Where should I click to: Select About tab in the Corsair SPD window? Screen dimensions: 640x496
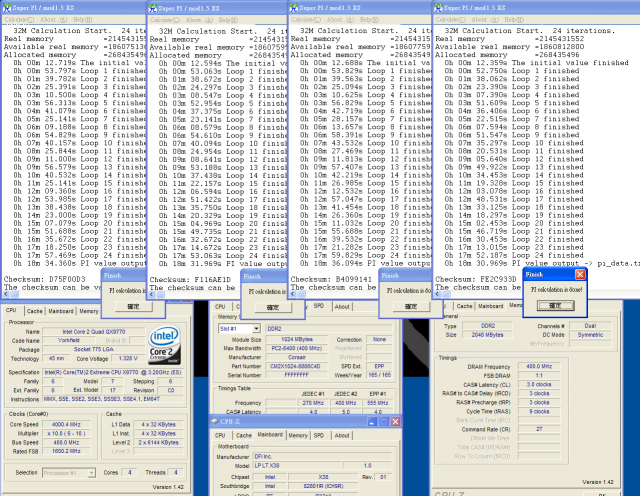tap(342, 307)
